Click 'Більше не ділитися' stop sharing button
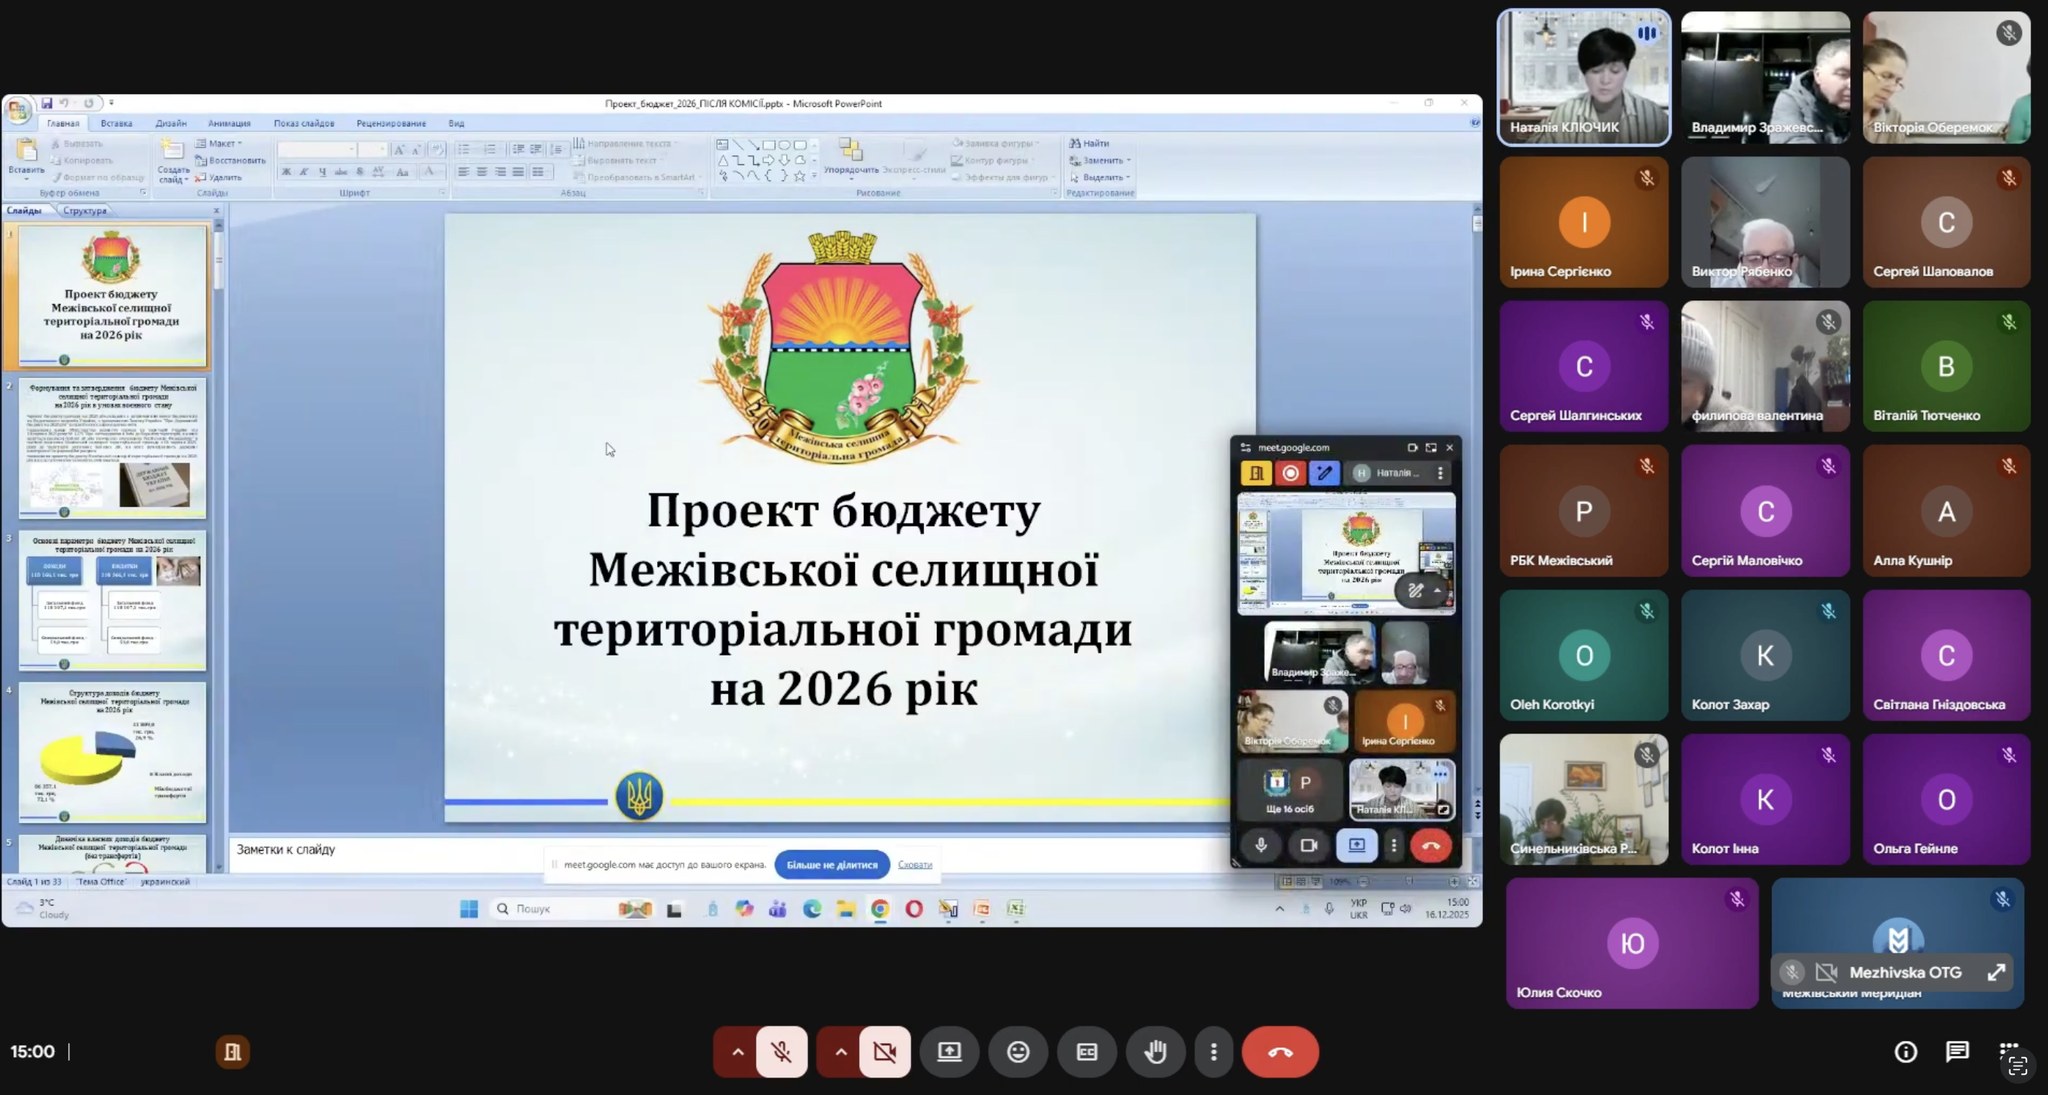Image resolution: width=2048 pixels, height=1095 pixels. 831,865
